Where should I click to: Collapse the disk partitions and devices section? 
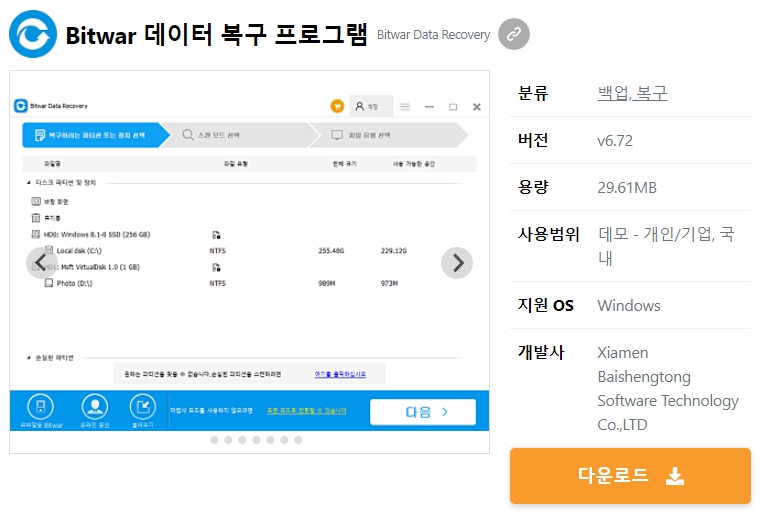29,183
